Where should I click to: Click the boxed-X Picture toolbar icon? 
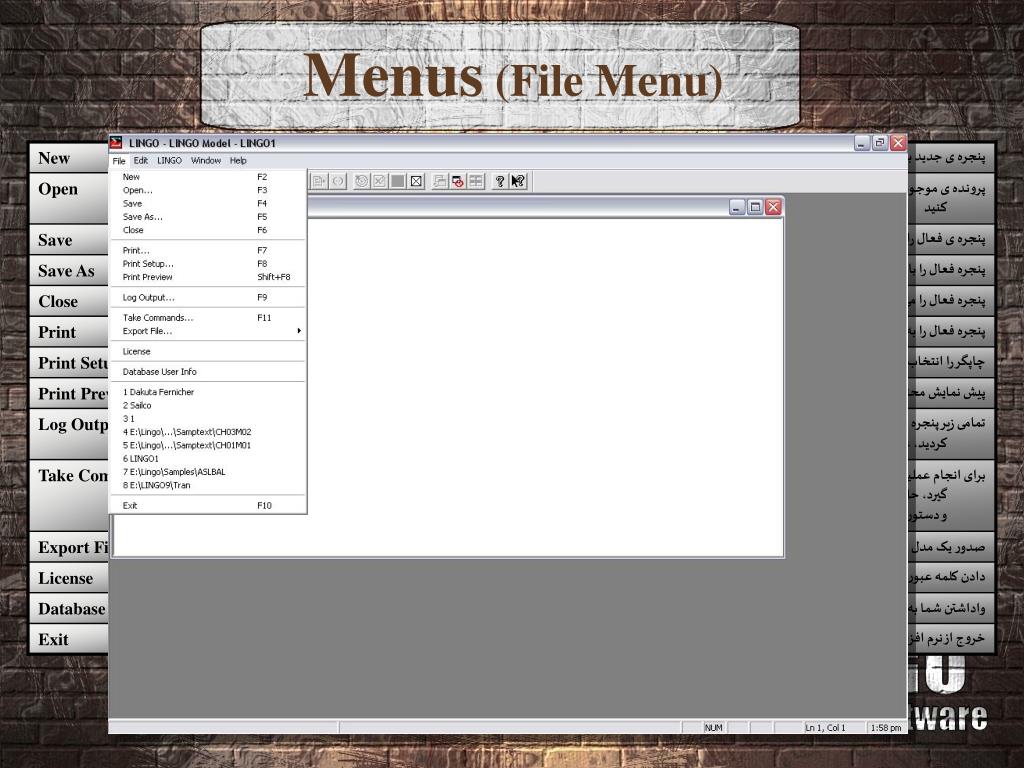tap(416, 181)
